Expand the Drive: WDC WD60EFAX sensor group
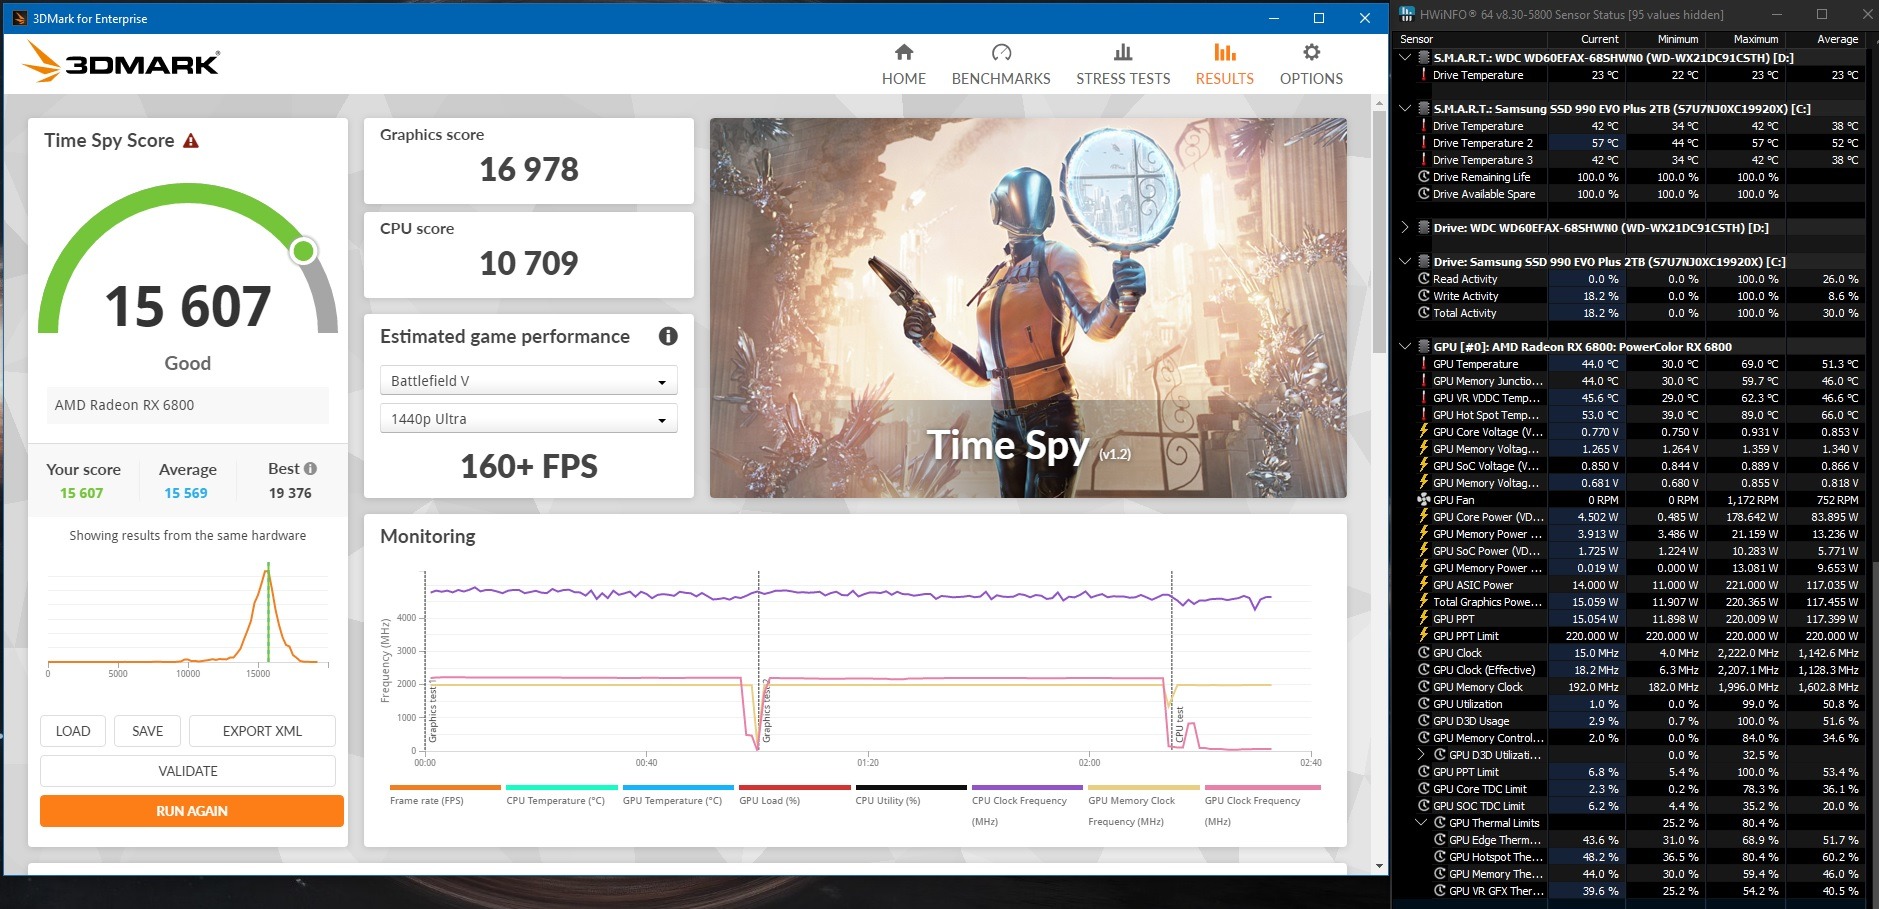Screen dimensions: 1879x909 [x=1405, y=228]
